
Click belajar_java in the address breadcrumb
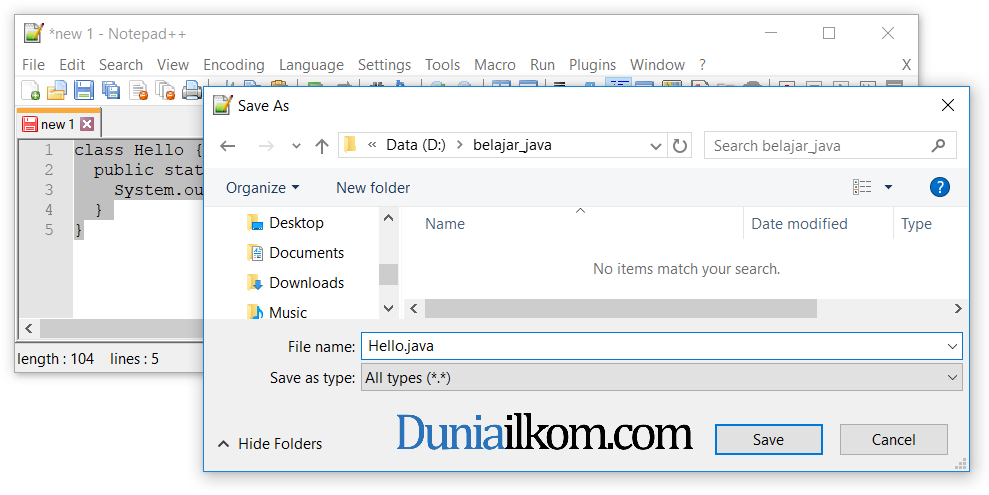click(512, 145)
